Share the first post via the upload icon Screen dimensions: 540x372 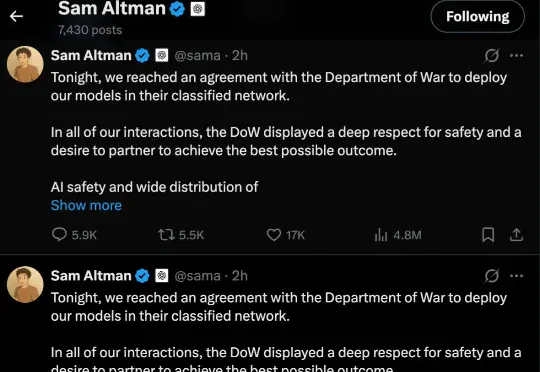[x=516, y=235]
